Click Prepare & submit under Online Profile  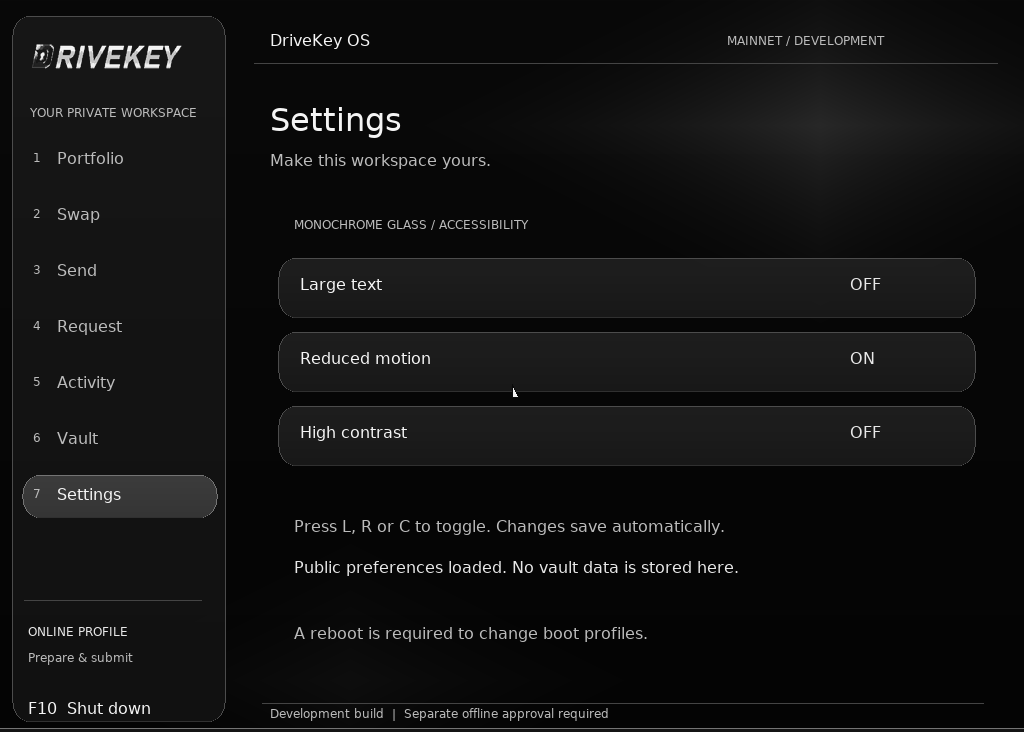[x=80, y=658]
